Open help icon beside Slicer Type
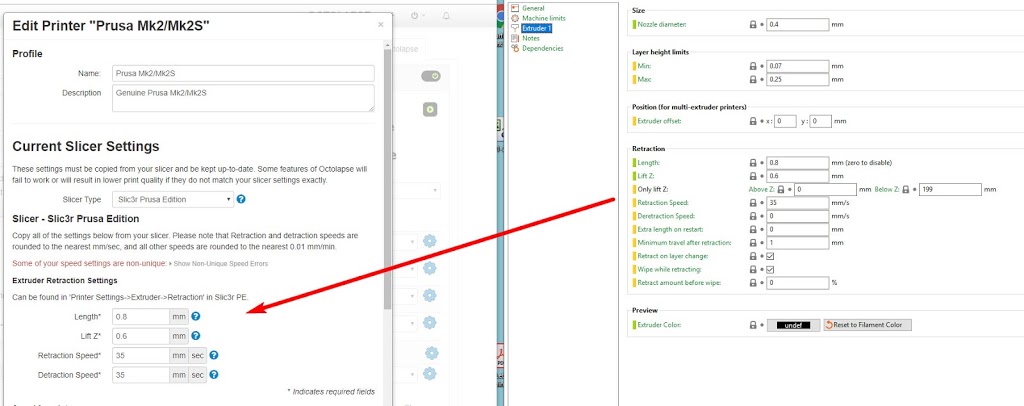 (241, 199)
